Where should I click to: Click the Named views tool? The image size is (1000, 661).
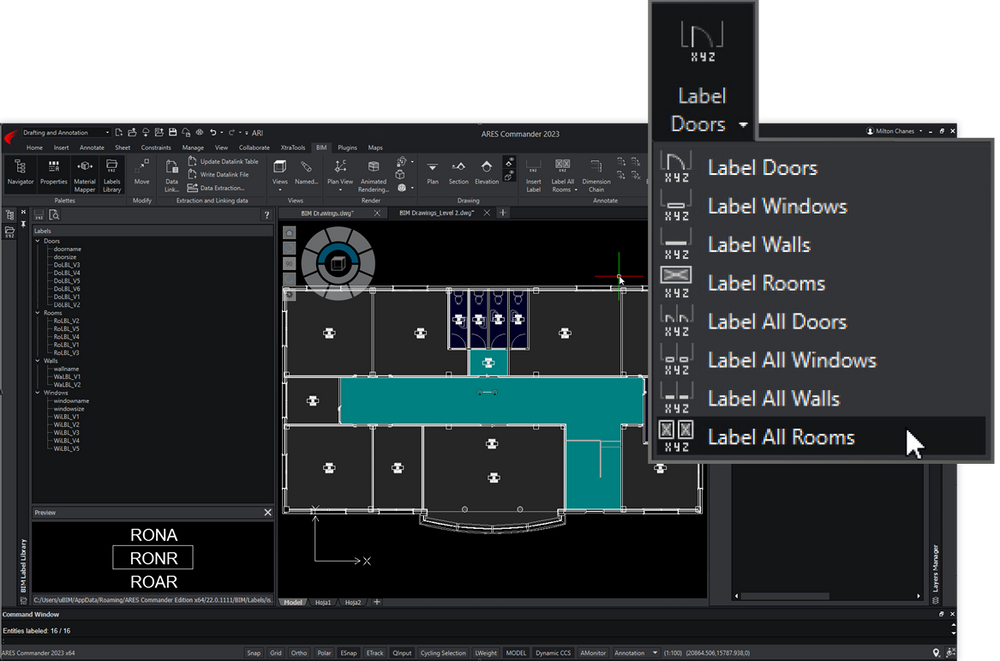[306, 172]
